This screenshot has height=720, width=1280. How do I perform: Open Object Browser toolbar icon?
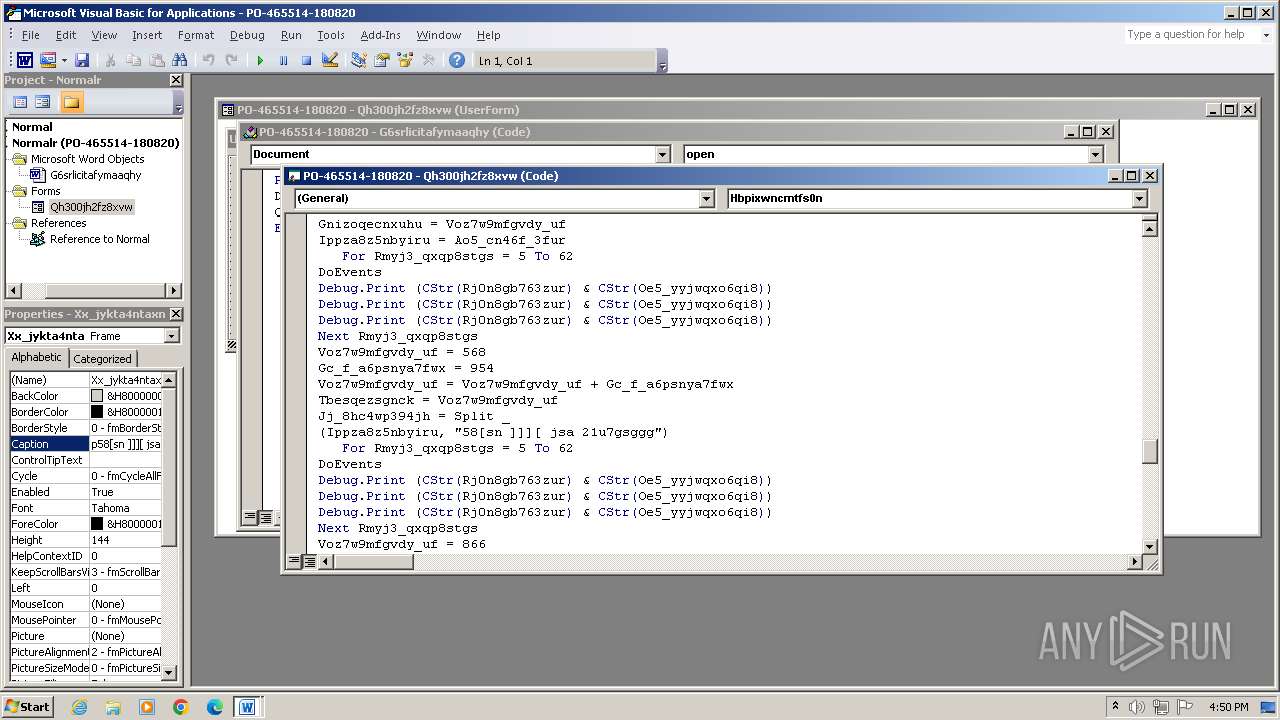(405, 61)
